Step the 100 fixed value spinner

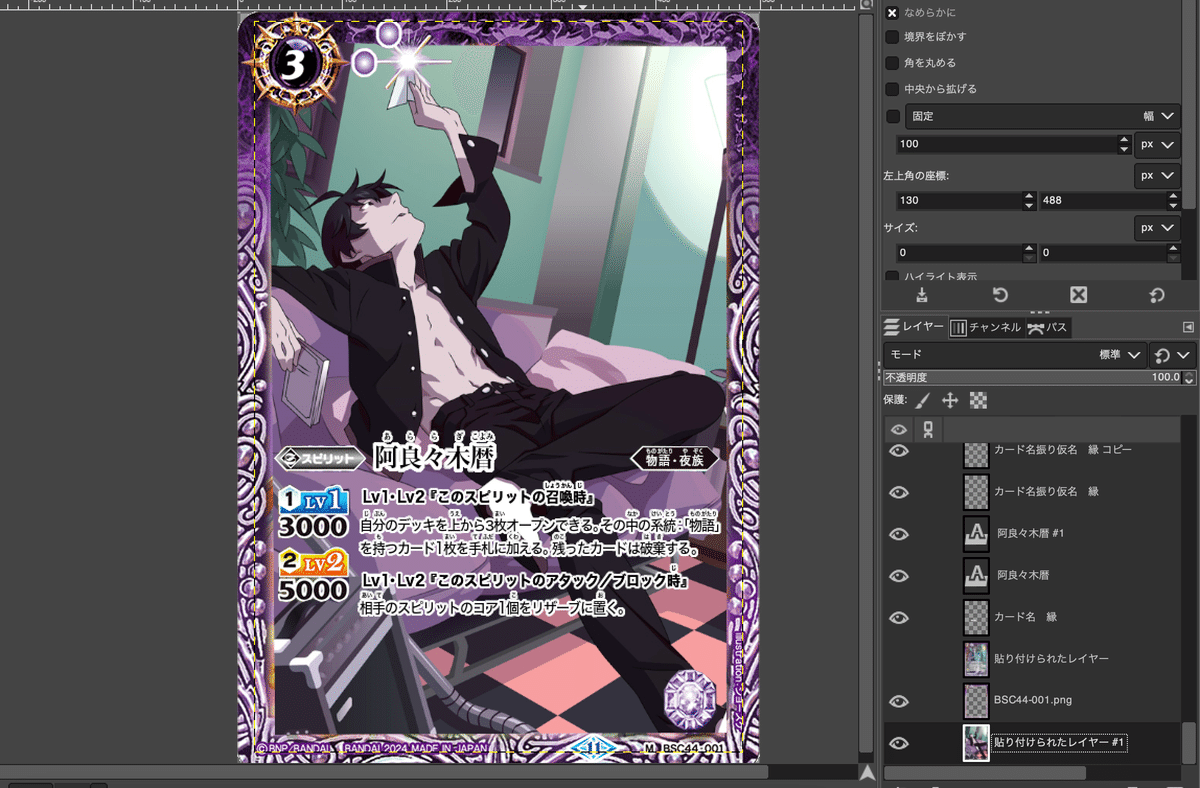(1124, 144)
